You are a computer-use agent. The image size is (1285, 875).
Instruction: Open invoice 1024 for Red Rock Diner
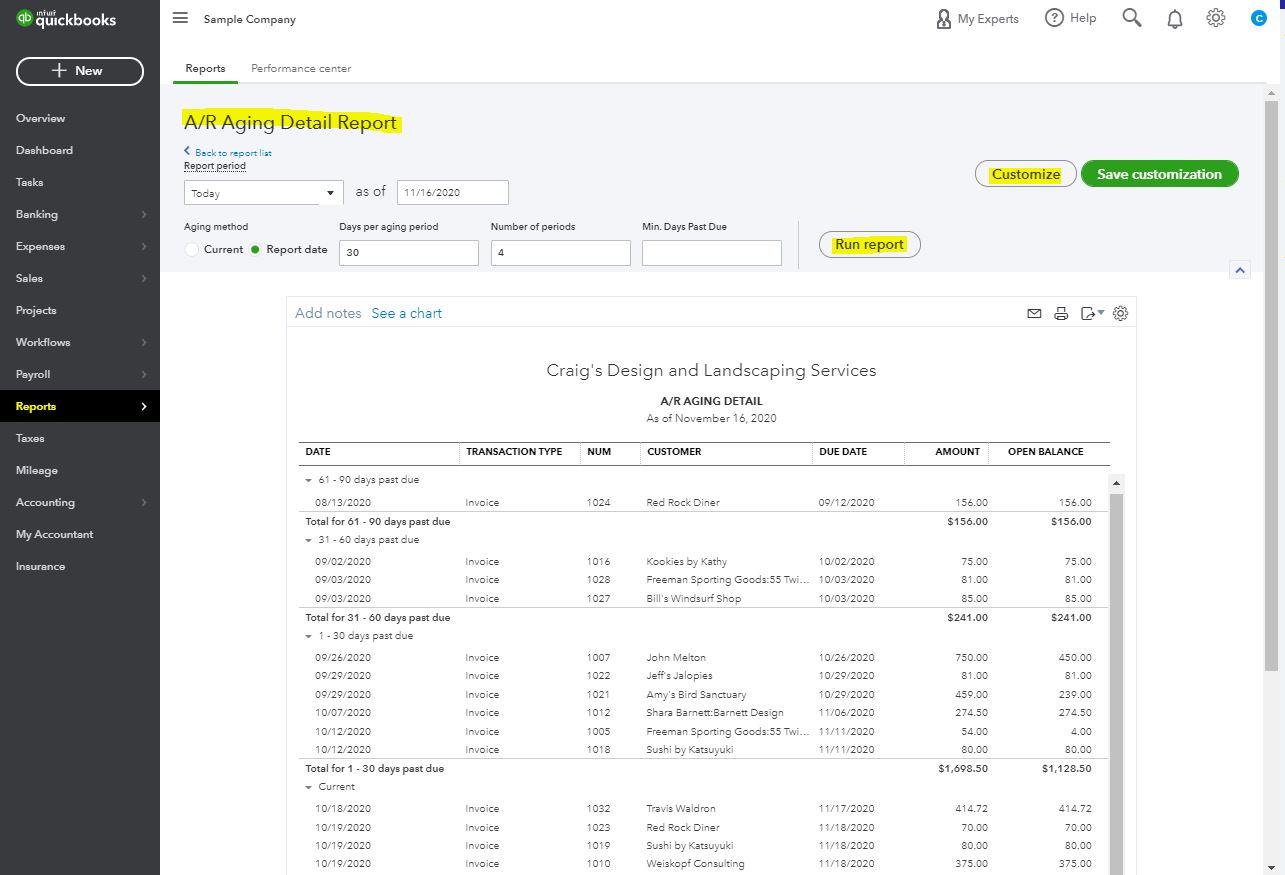[x=704, y=503]
